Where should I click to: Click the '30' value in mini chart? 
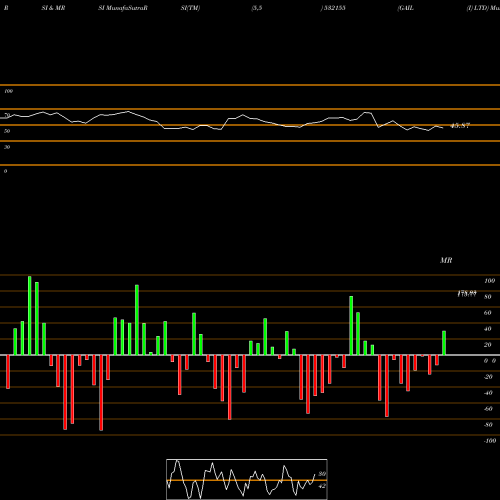tap(322, 474)
